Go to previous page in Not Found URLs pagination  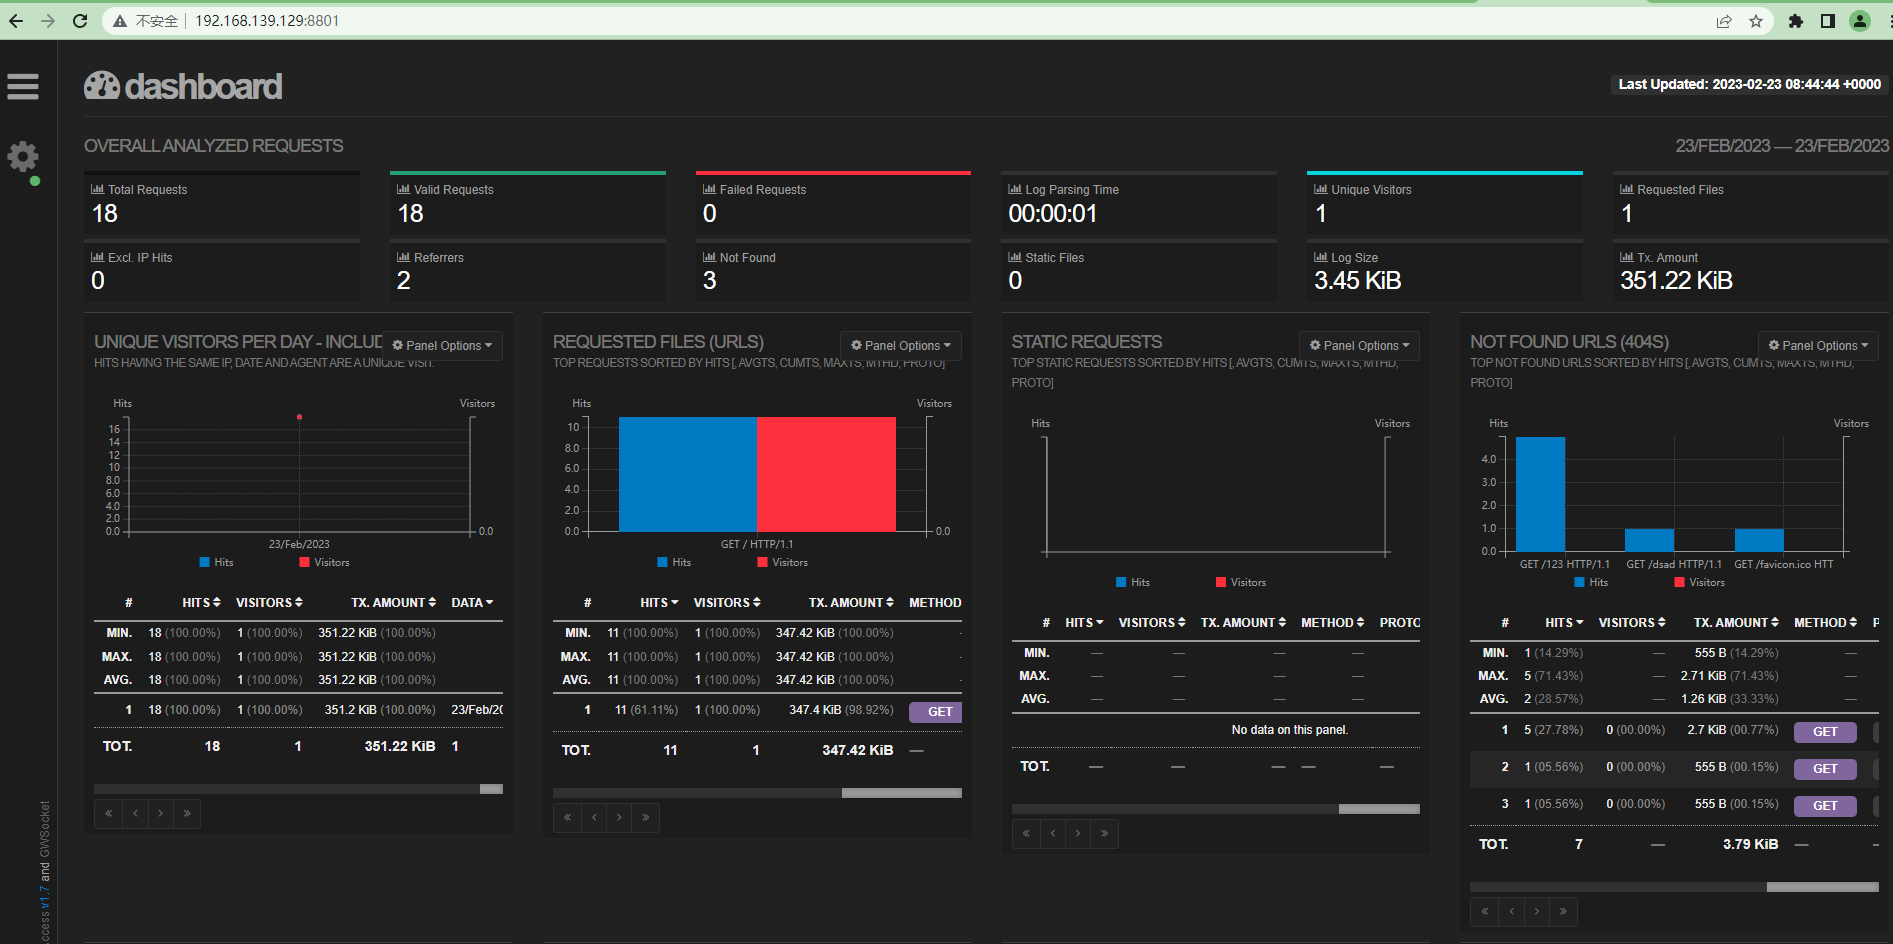[x=1511, y=911]
